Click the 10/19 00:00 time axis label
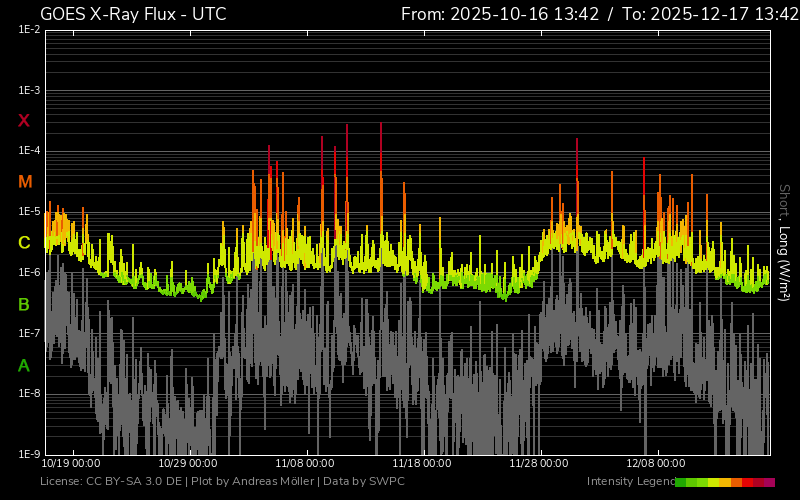Image resolution: width=800 pixels, height=500 pixels. [71, 464]
